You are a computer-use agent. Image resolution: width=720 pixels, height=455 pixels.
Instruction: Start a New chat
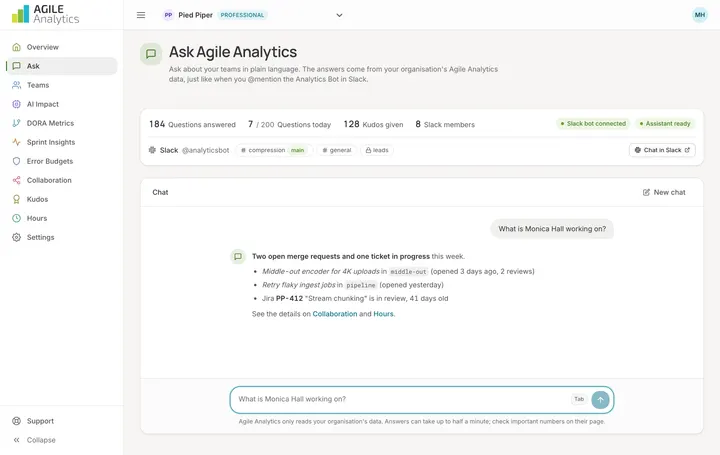pyautogui.click(x=664, y=192)
